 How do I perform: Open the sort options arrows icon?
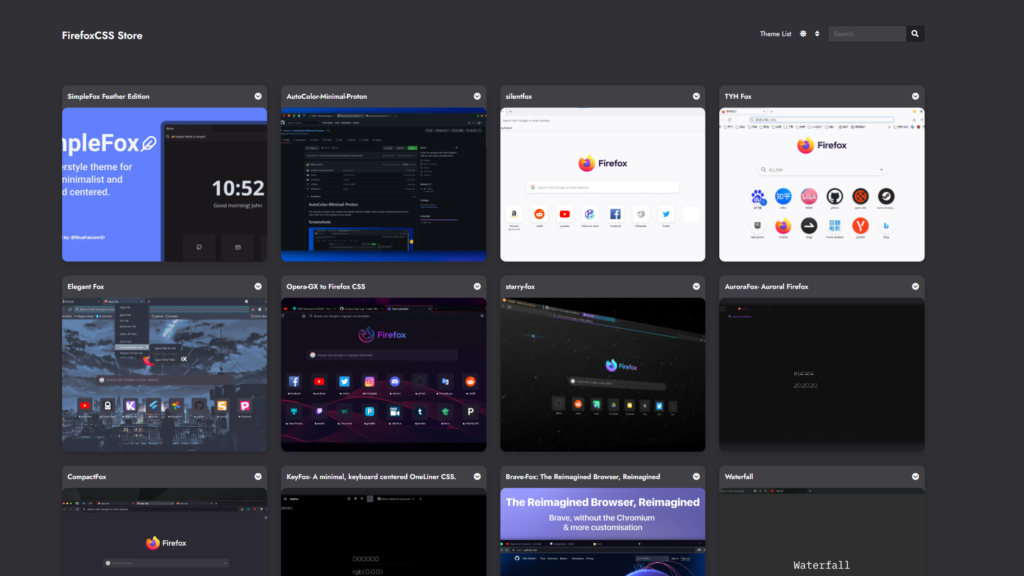[x=817, y=34]
